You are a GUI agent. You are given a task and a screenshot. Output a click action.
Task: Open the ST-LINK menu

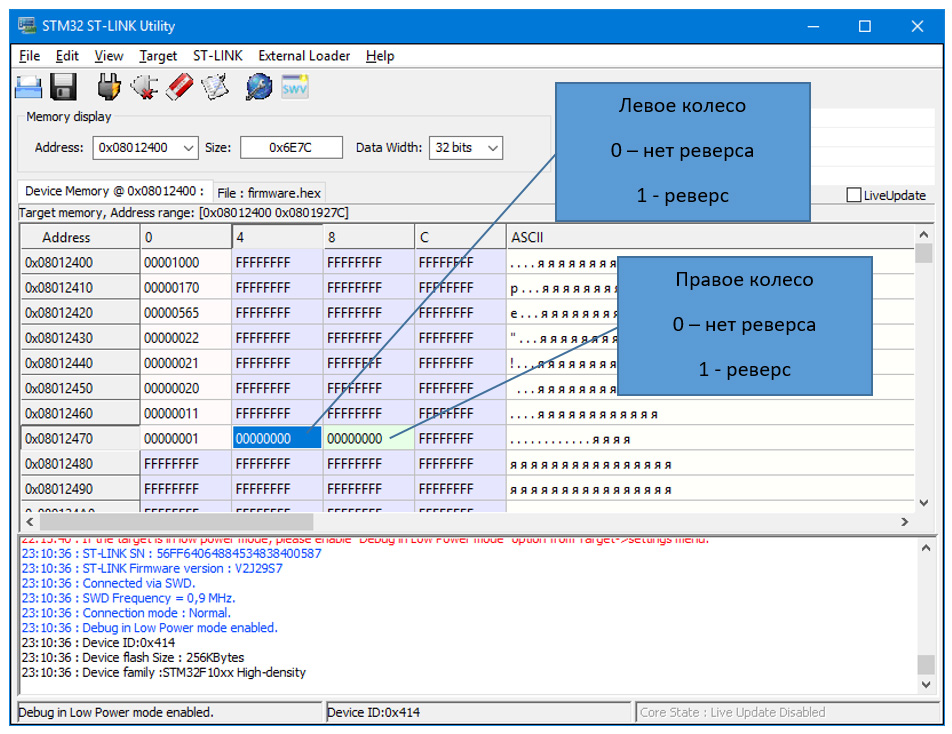(x=217, y=56)
